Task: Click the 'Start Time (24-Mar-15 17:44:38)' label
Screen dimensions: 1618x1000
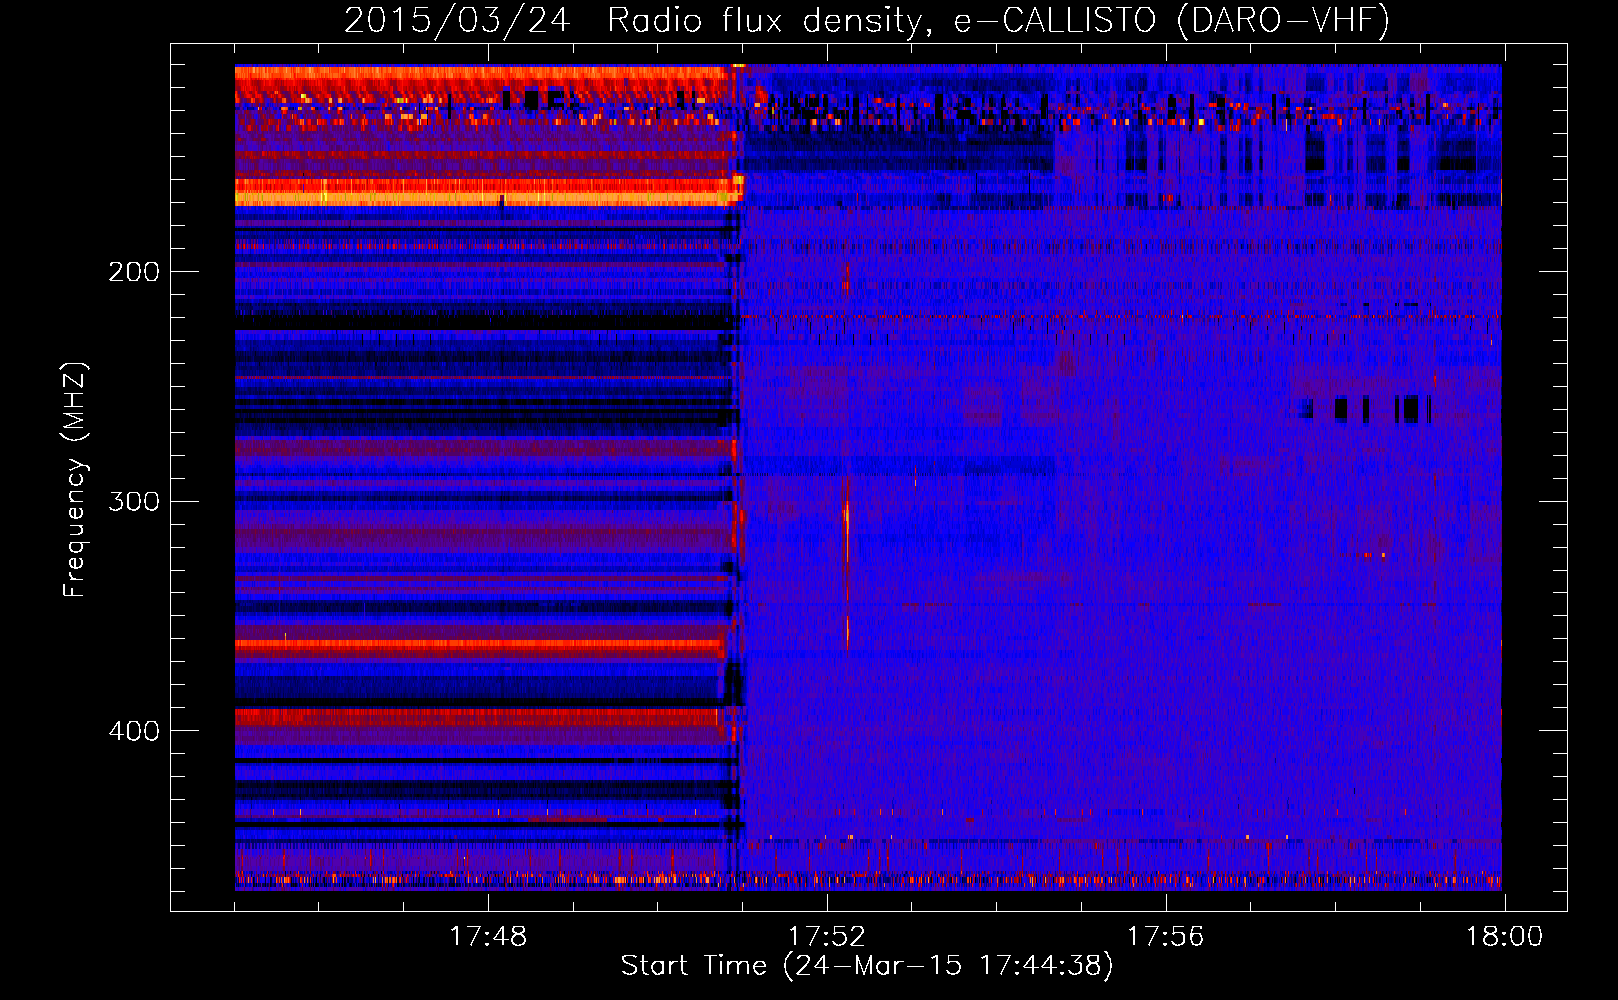Action: click(x=867, y=966)
